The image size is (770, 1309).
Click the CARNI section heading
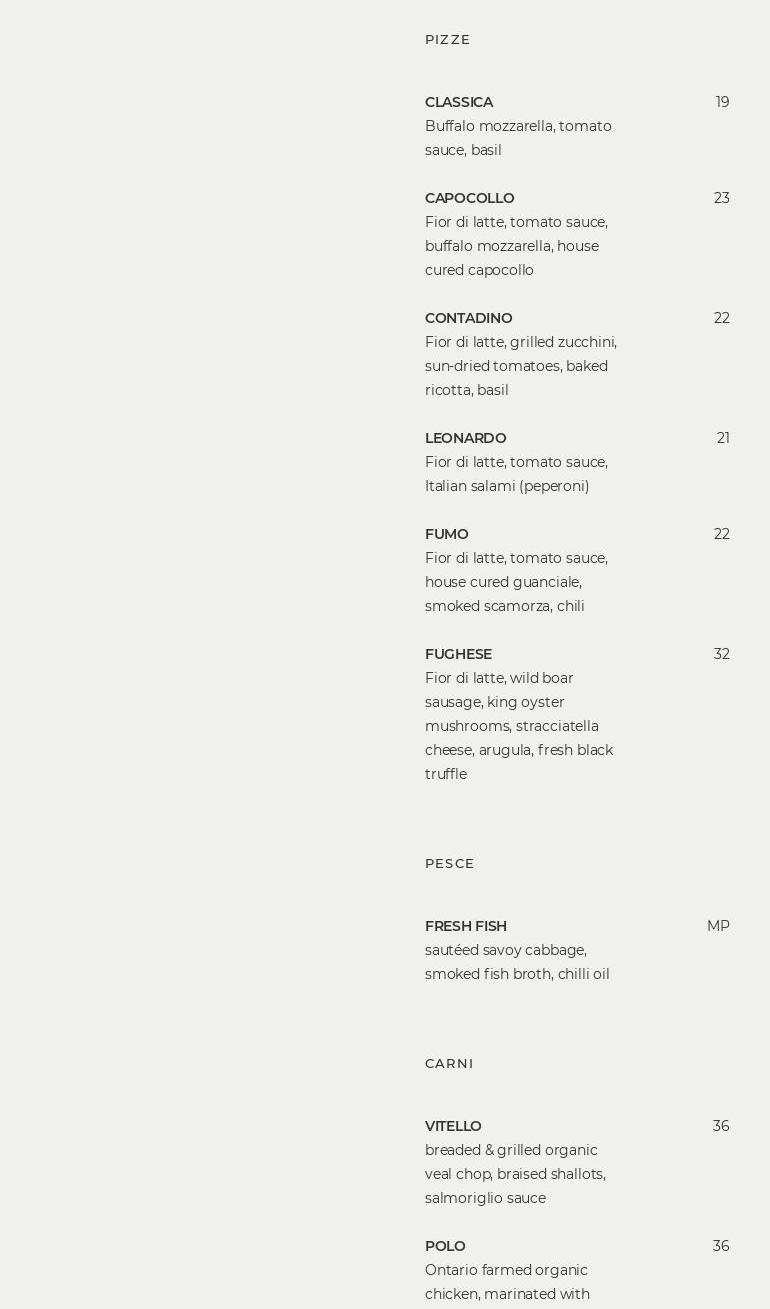[449, 1064]
